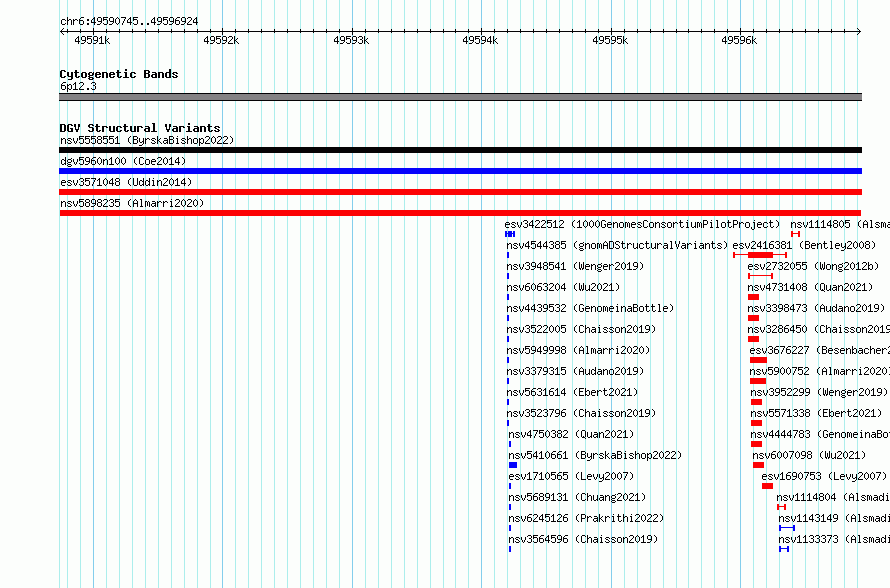Select red glyph under esv1690753 Levy2007
The image size is (890, 588).
pos(767,486)
